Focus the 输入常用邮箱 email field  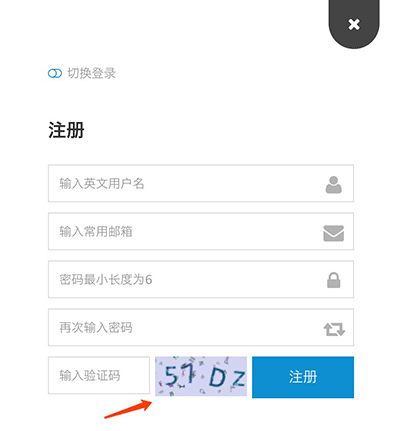click(x=201, y=231)
